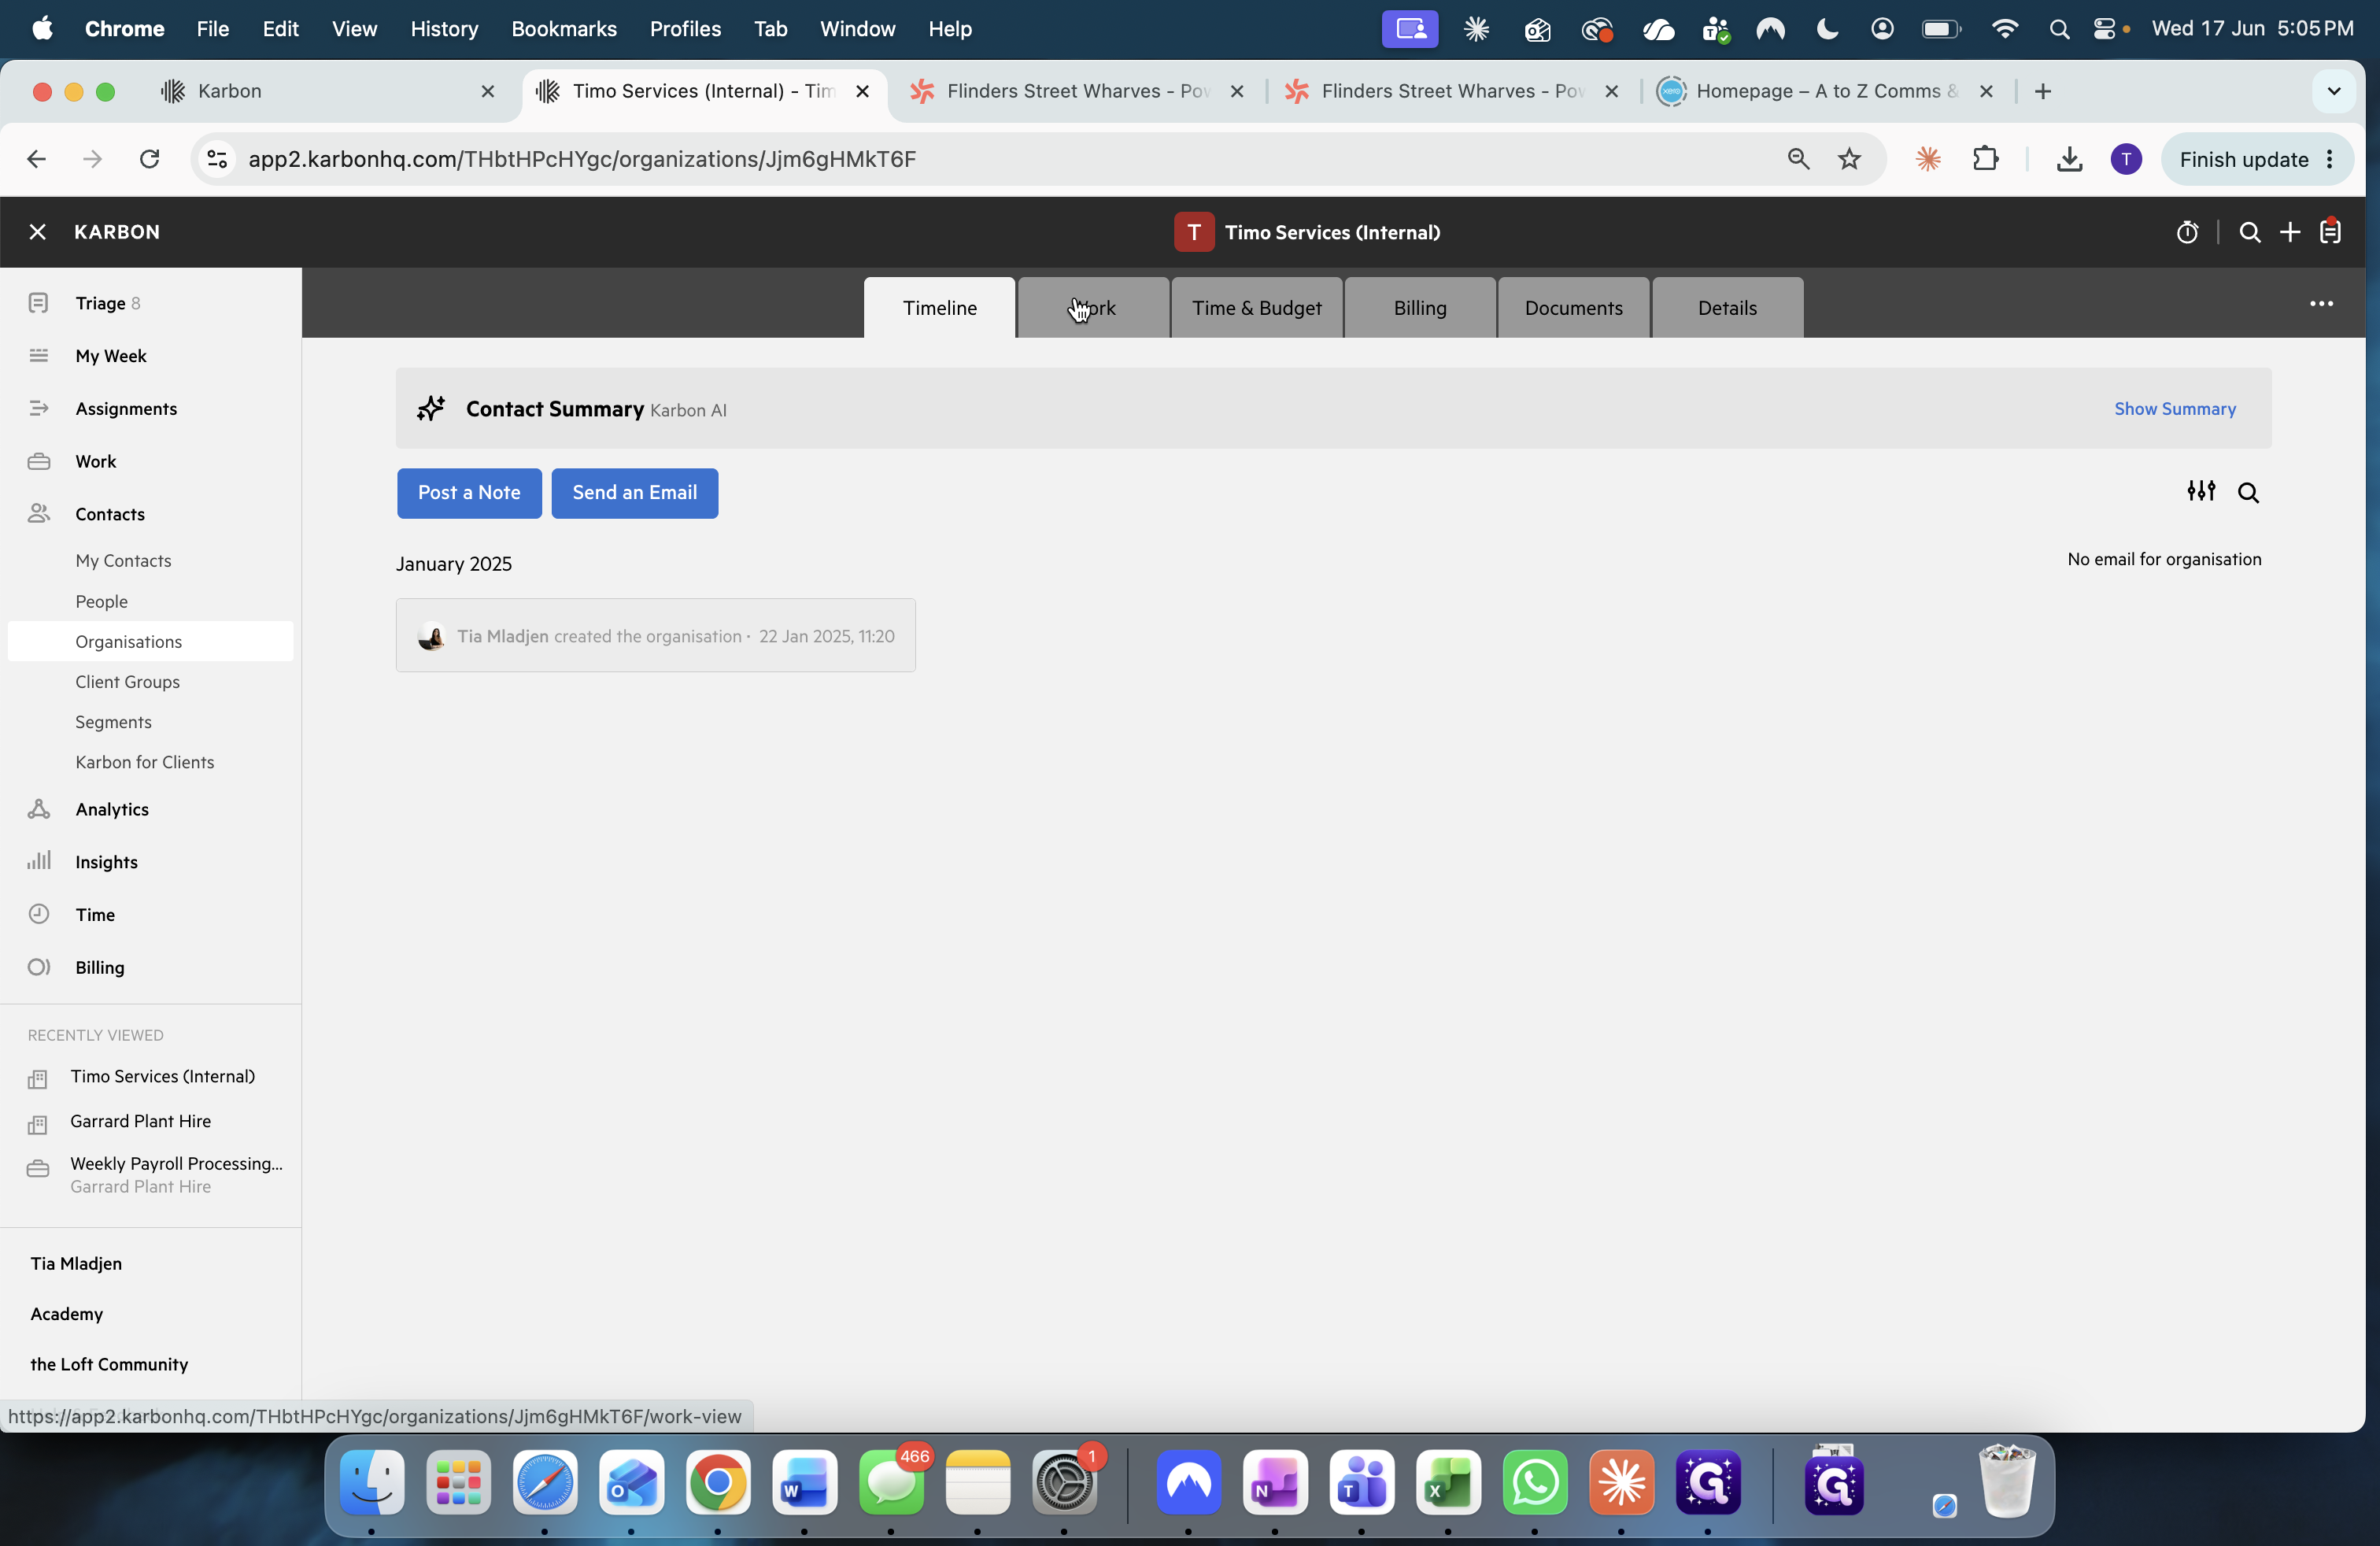
Task: Open Tia Mladjen user menu
Action: click(76, 1263)
